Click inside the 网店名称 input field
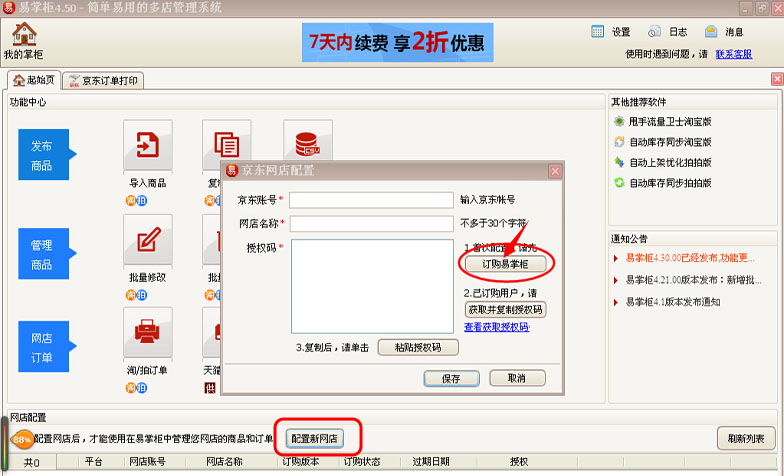Screen dimensions: 784x476 pyautogui.click(x=372, y=224)
